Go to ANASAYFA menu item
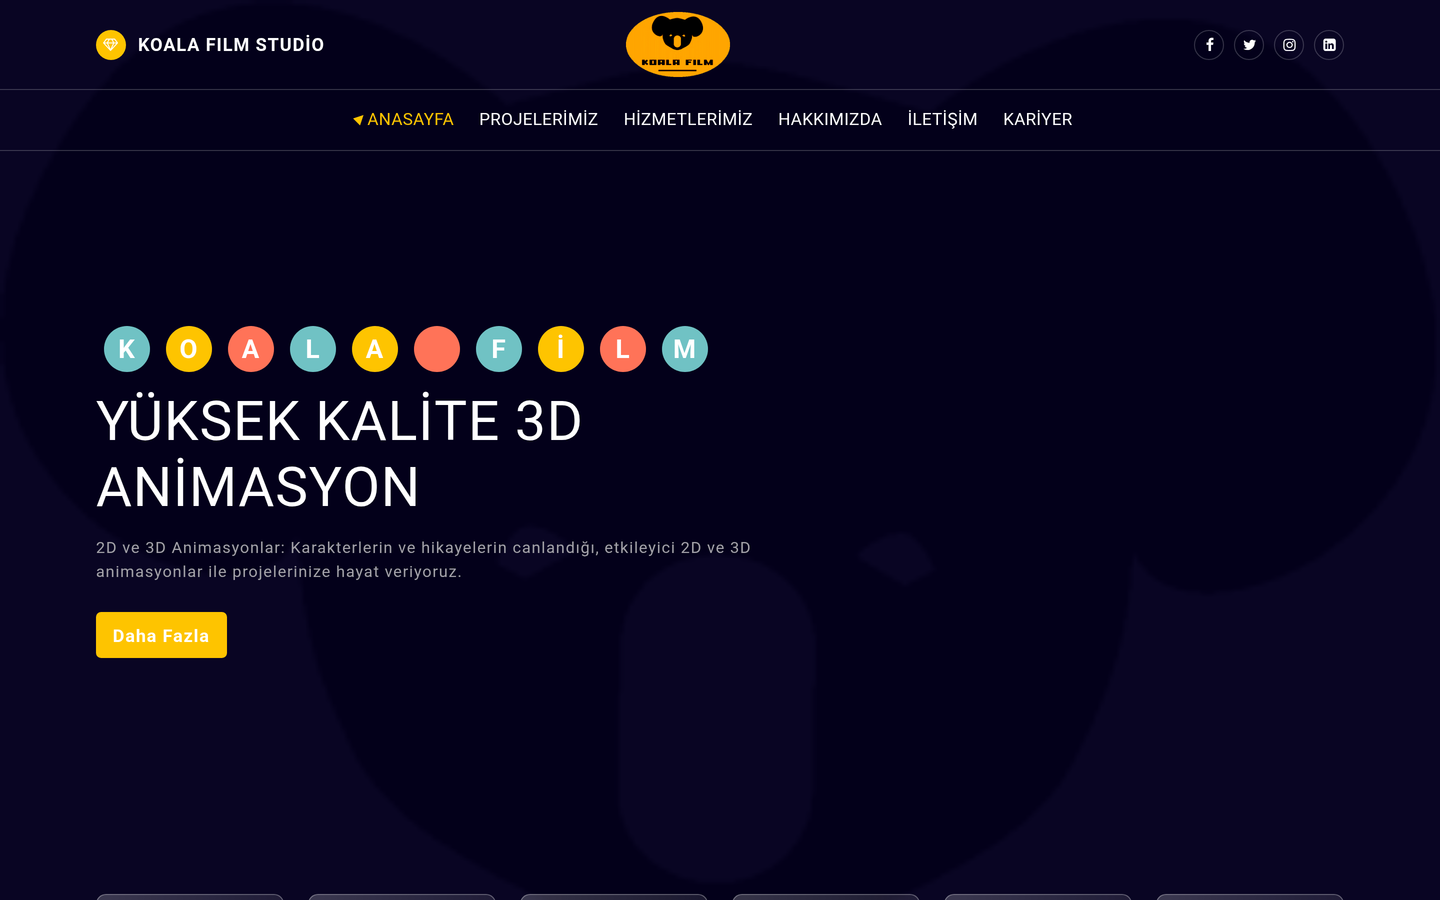Screen dimensions: 1440x900 (403, 119)
